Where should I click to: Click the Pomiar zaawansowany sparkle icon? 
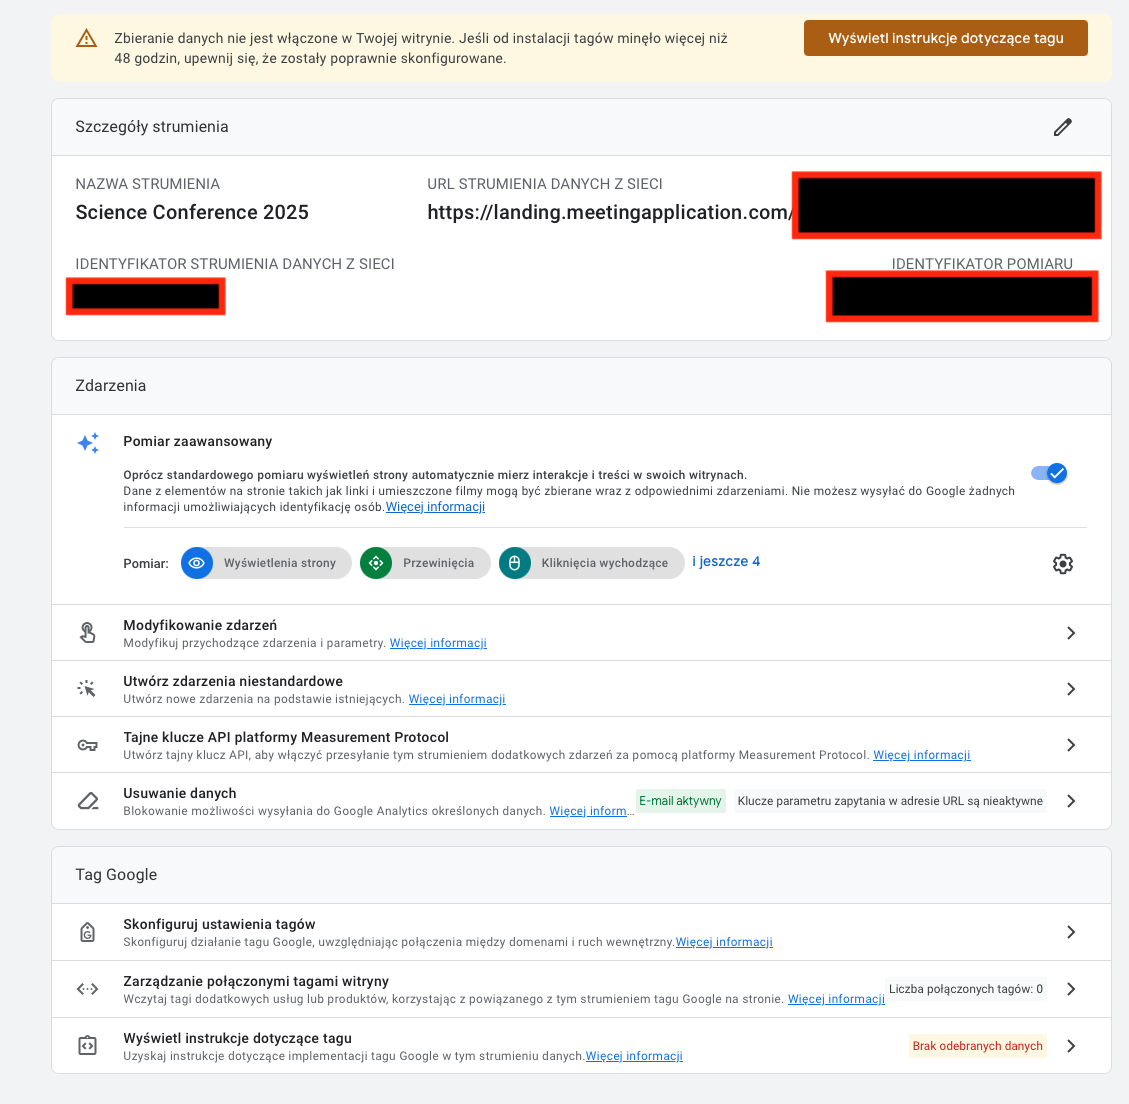(x=88, y=443)
